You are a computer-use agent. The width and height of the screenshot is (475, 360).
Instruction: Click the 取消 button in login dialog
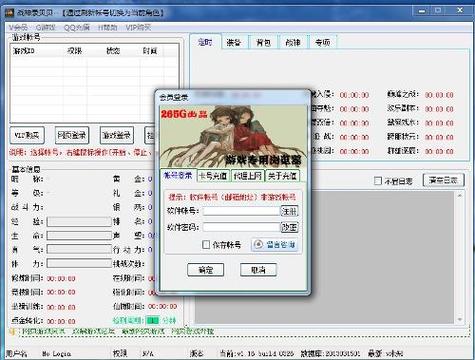(258, 270)
